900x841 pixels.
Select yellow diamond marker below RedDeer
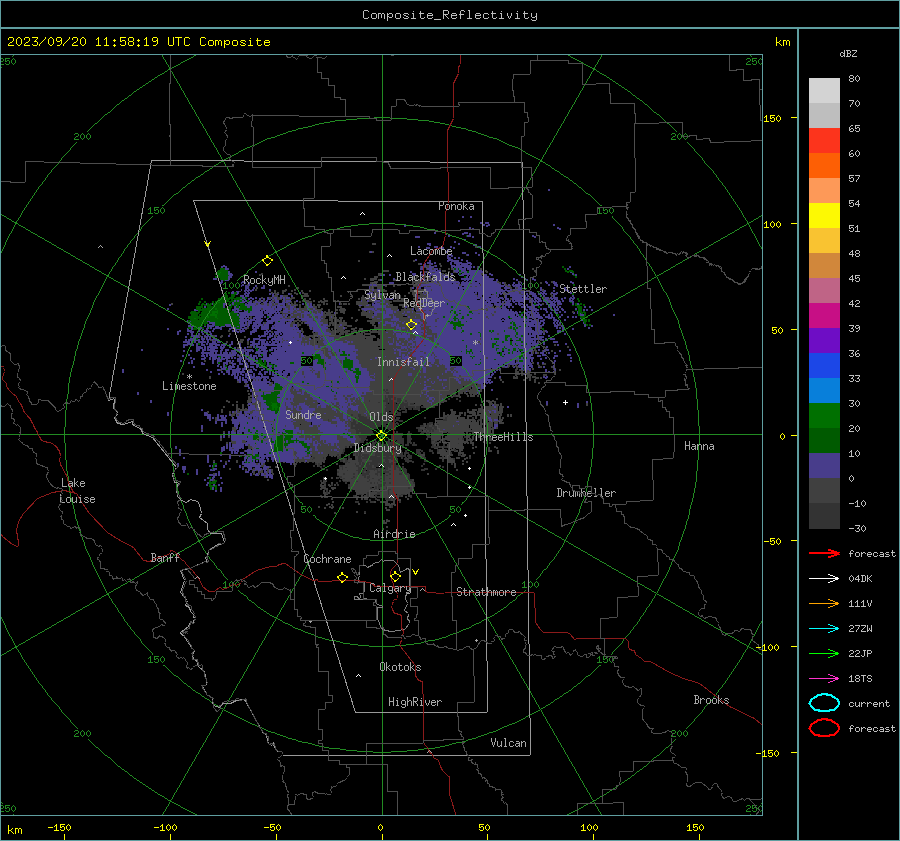coord(411,325)
